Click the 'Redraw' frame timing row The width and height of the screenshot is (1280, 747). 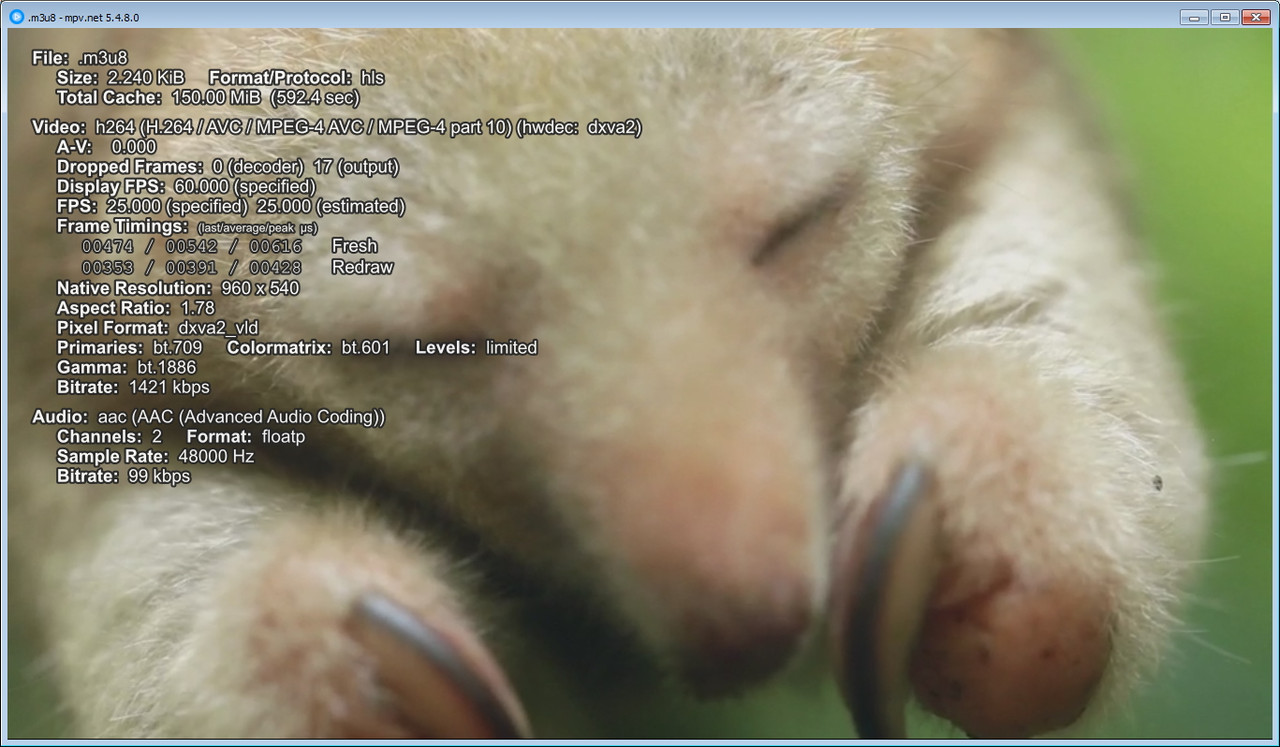pyautogui.click(x=238, y=267)
